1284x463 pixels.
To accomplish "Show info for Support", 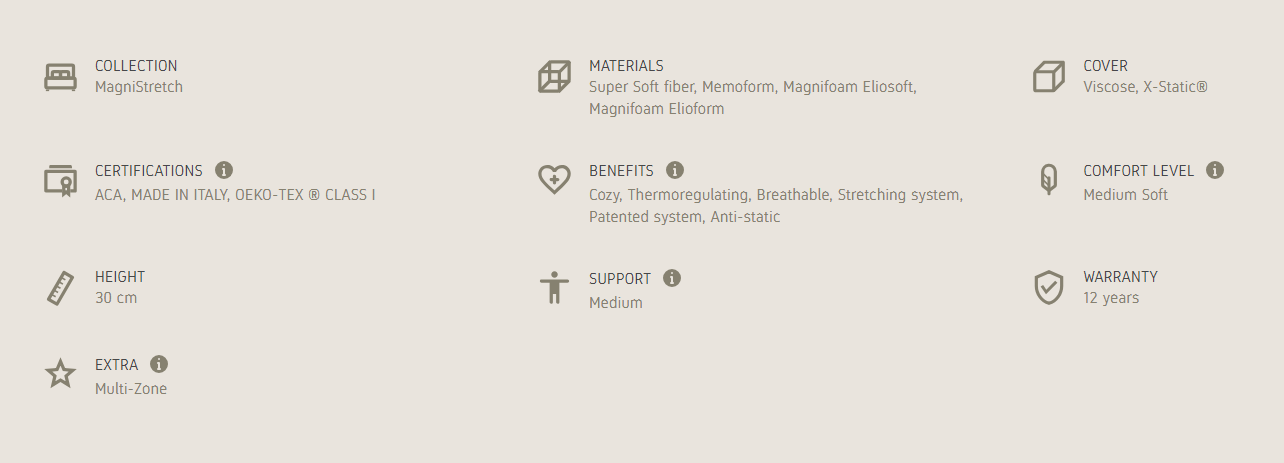I will click(672, 278).
